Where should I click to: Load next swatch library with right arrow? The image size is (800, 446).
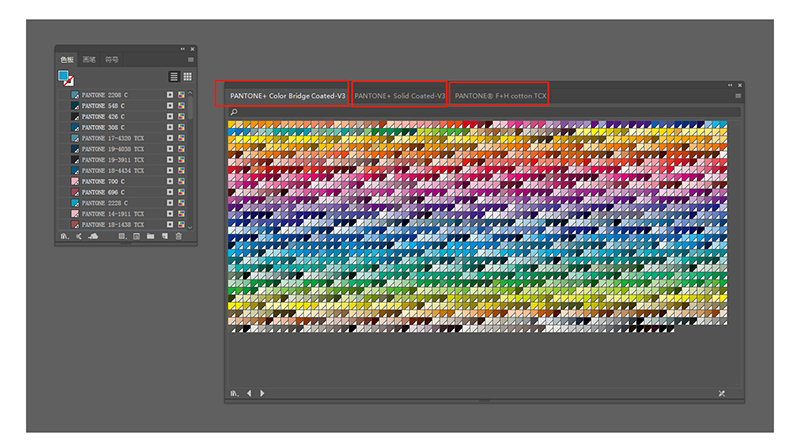tap(262, 393)
